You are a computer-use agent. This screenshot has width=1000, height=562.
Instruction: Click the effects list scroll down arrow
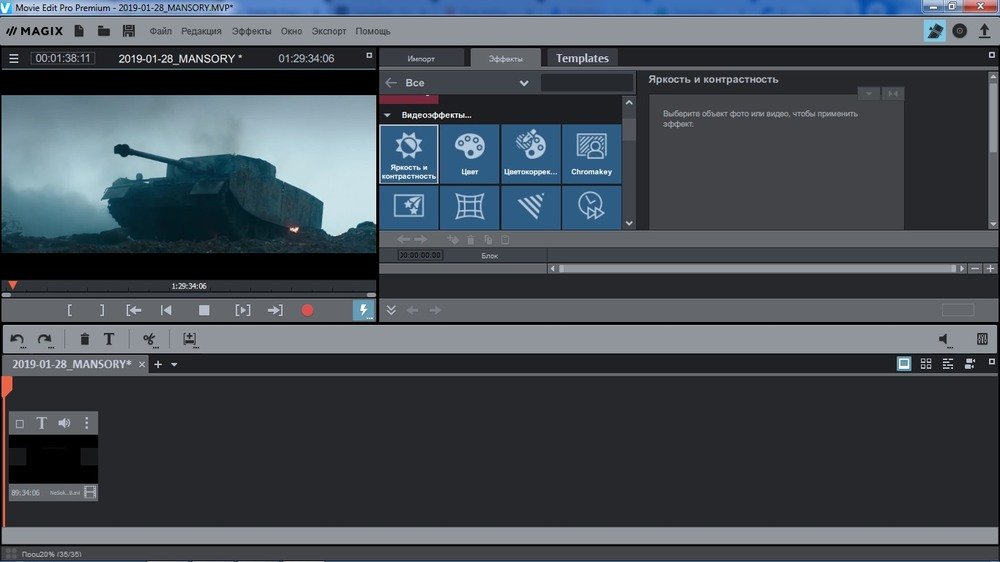[x=629, y=223]
